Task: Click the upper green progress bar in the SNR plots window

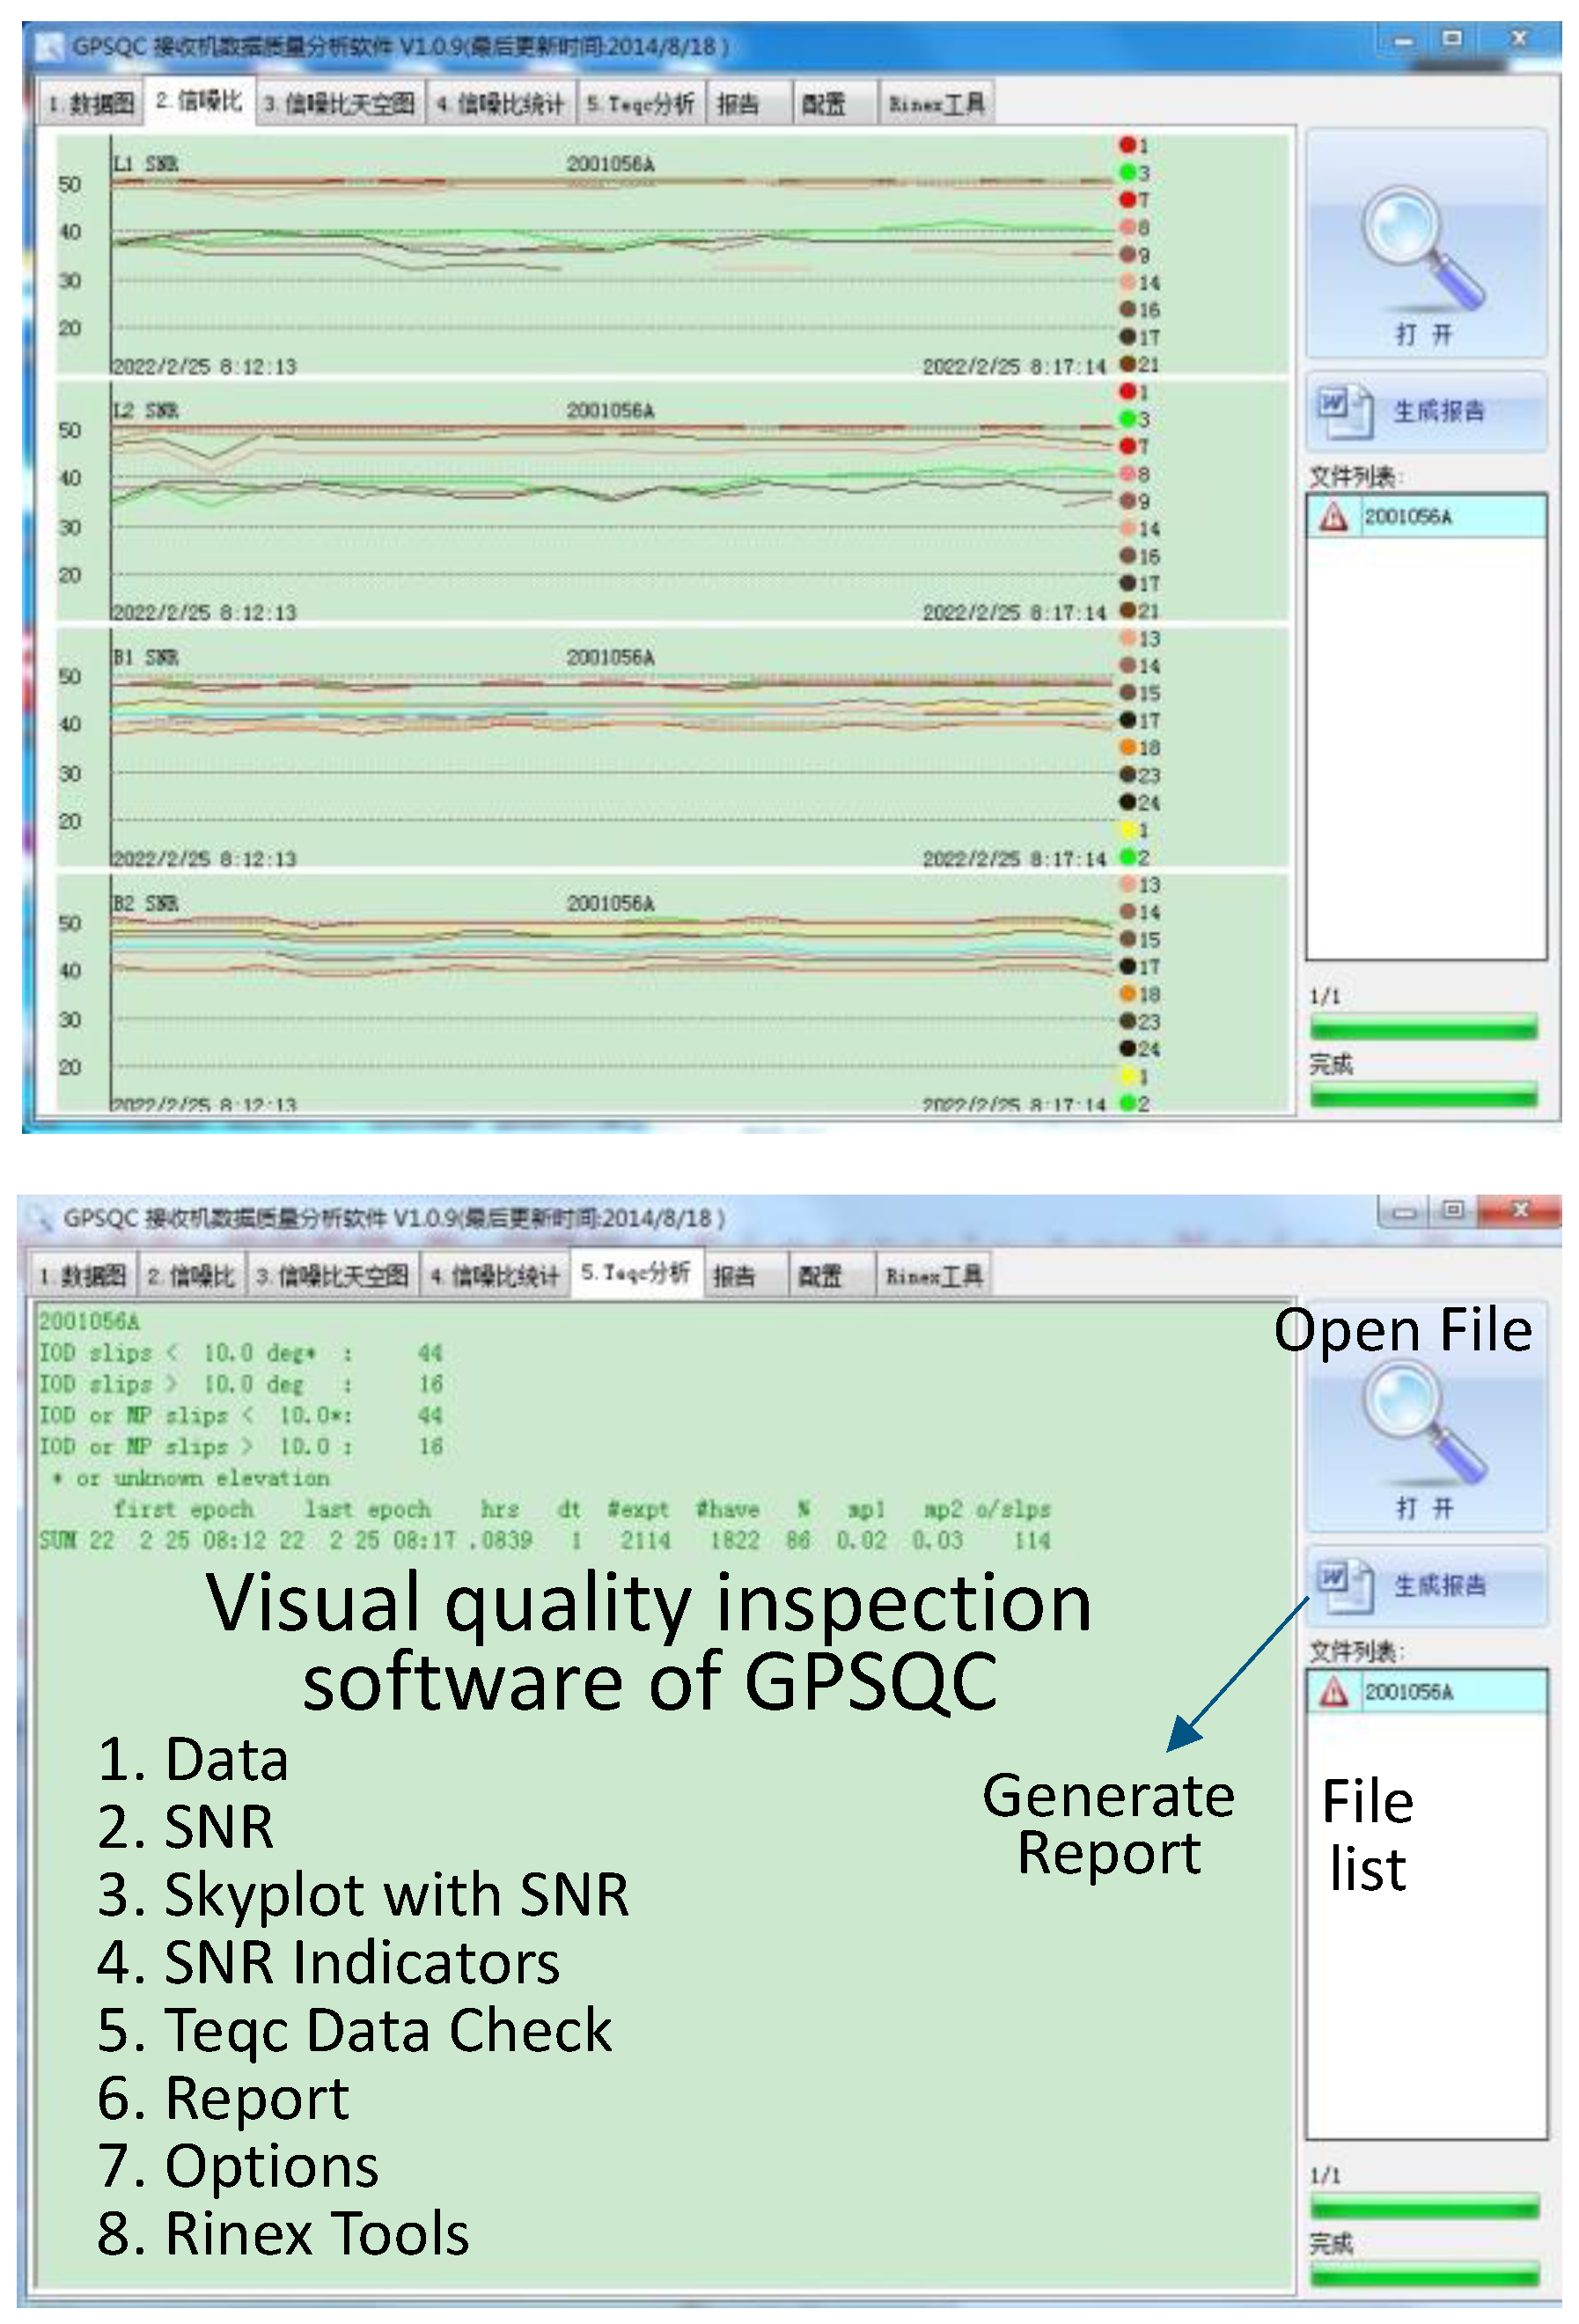Action: 1423,1026
